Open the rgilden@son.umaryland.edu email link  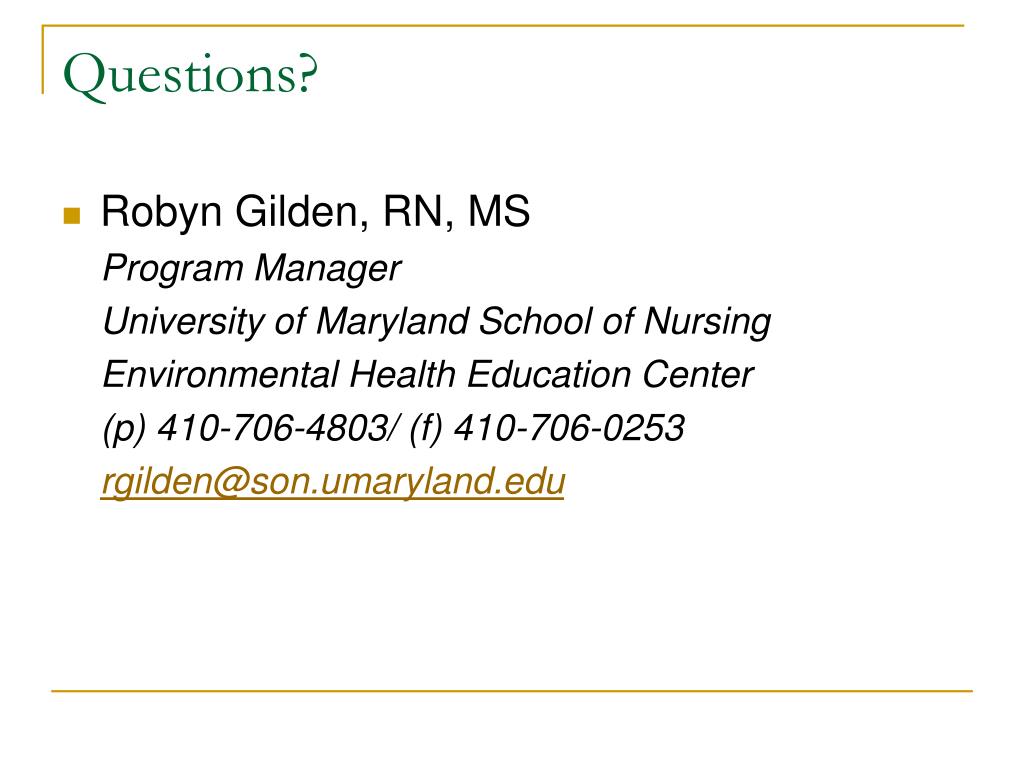[333, 482]
